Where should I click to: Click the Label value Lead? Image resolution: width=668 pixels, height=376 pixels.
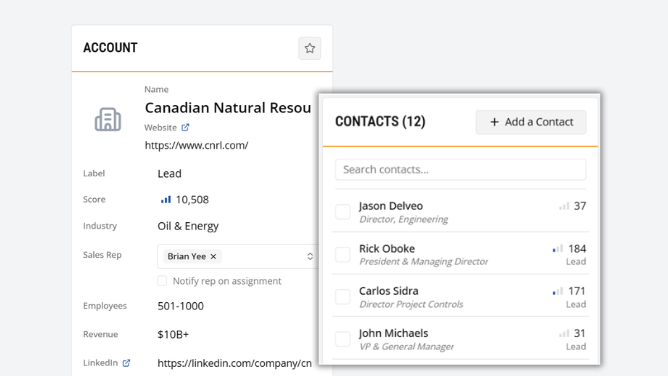tap(170, 174)
